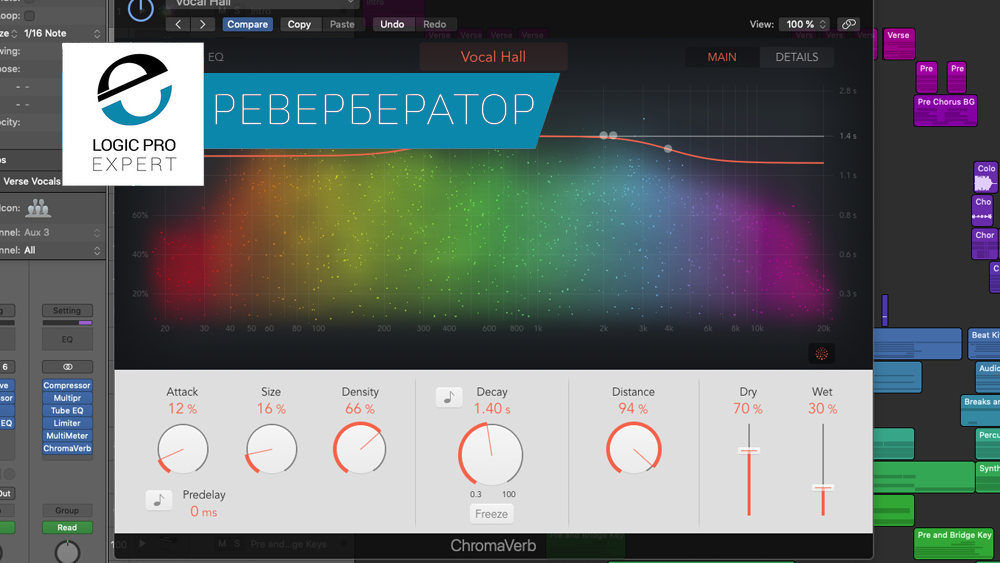1000x563 pixels.
Task: Click the Attack 12 % value
Action: point(182,409)
